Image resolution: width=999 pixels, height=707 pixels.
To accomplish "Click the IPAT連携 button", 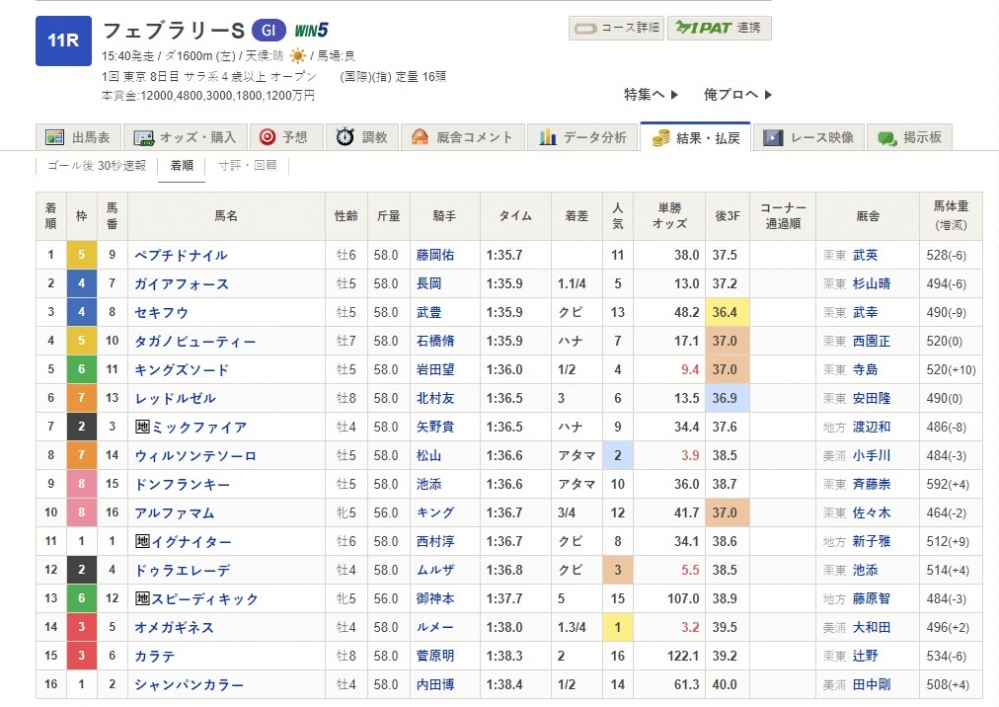I will coord(719,28).
